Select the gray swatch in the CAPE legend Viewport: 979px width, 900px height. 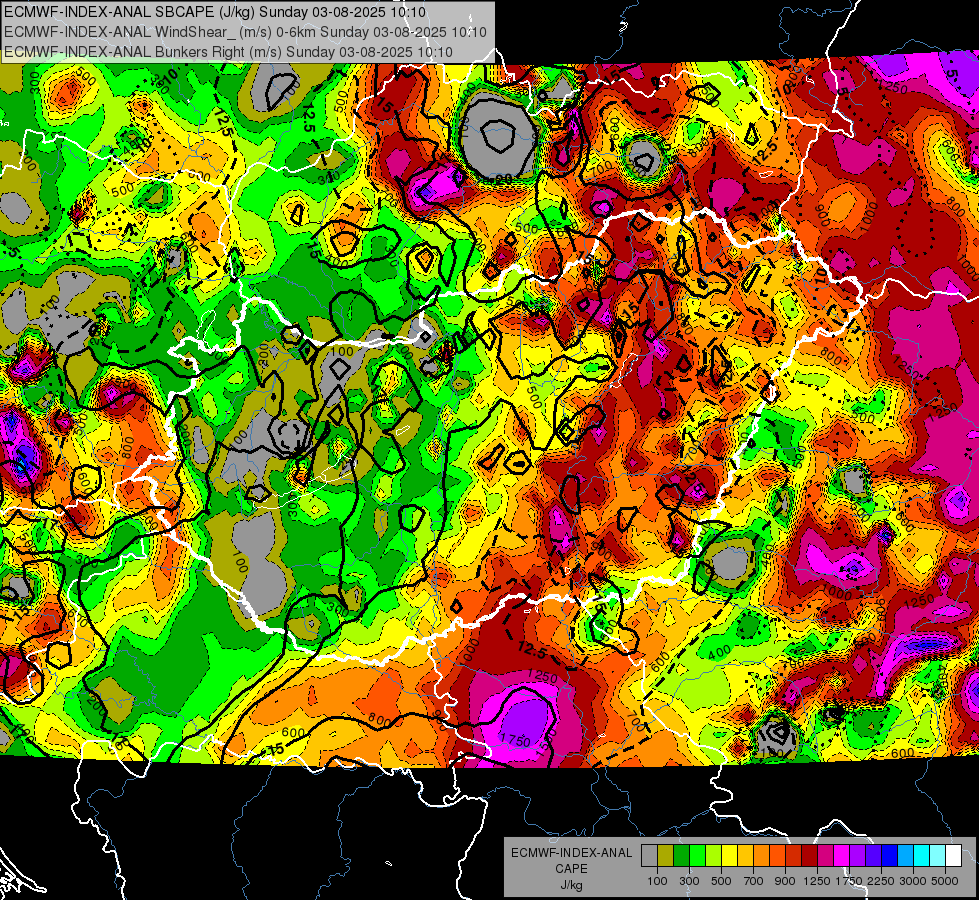649,855
